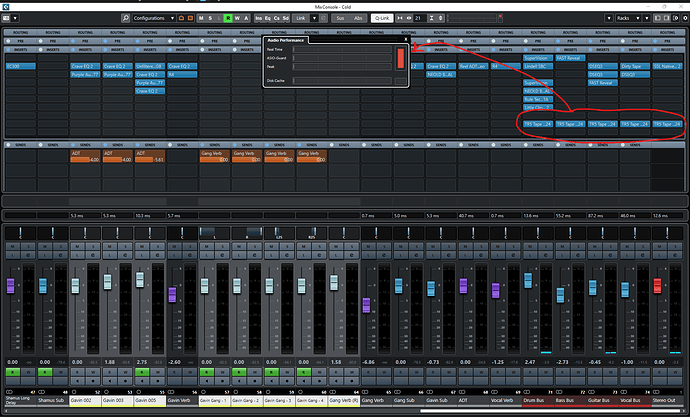Collapse the INSERTS rack header on first channel

tap(20, 50)
